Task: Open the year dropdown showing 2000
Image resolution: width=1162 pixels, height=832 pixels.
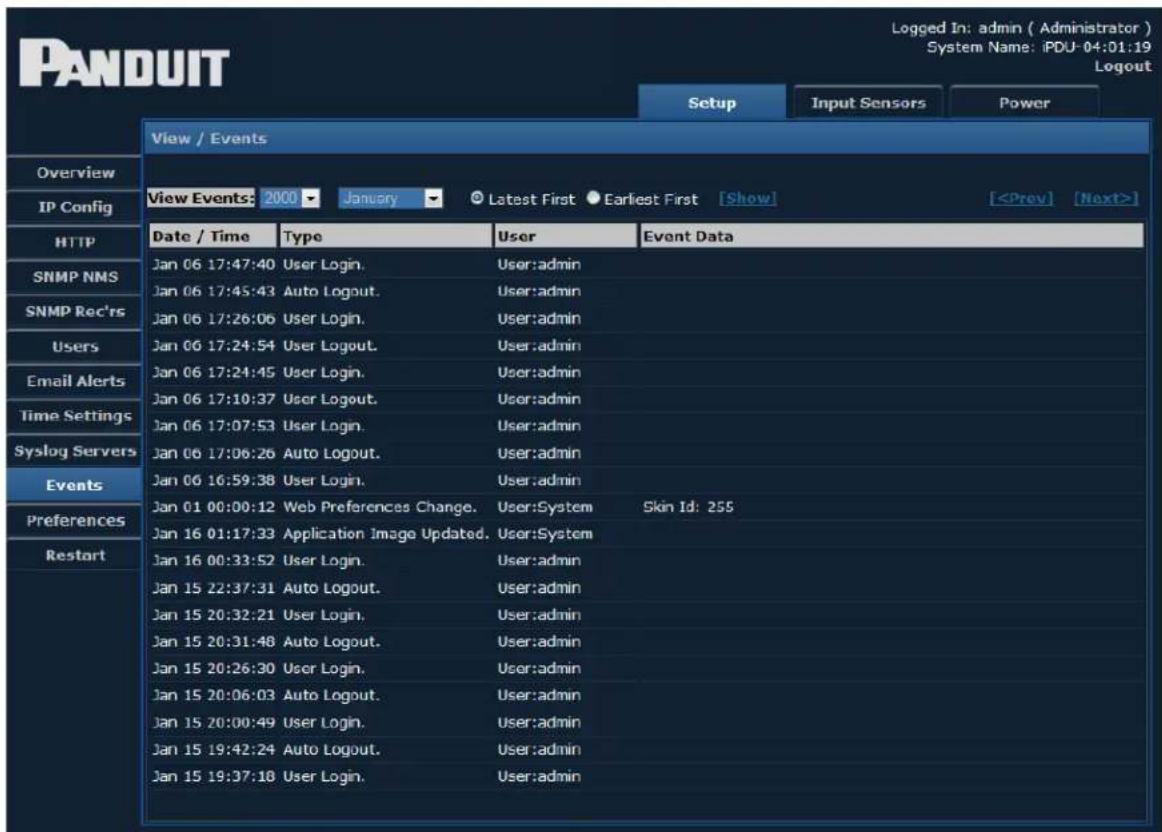Action: tap(290, 198)
